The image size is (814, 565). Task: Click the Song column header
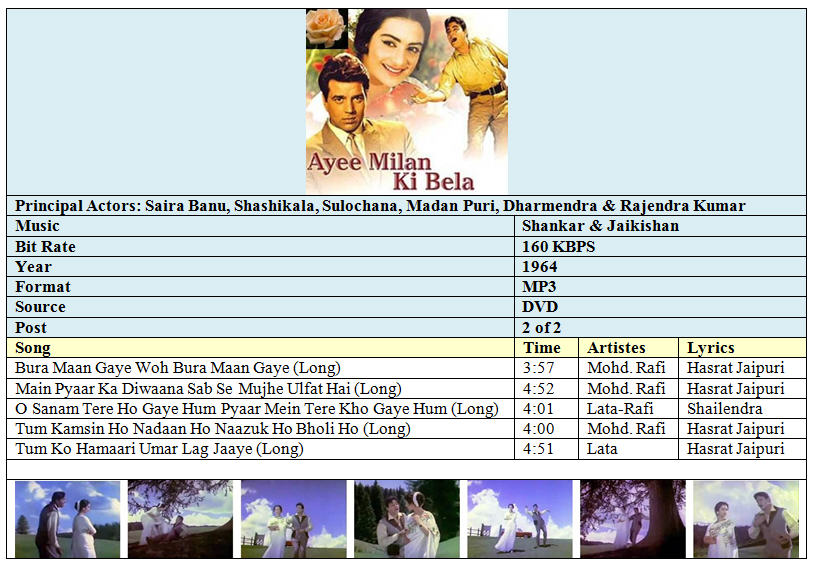click(261, 347)
